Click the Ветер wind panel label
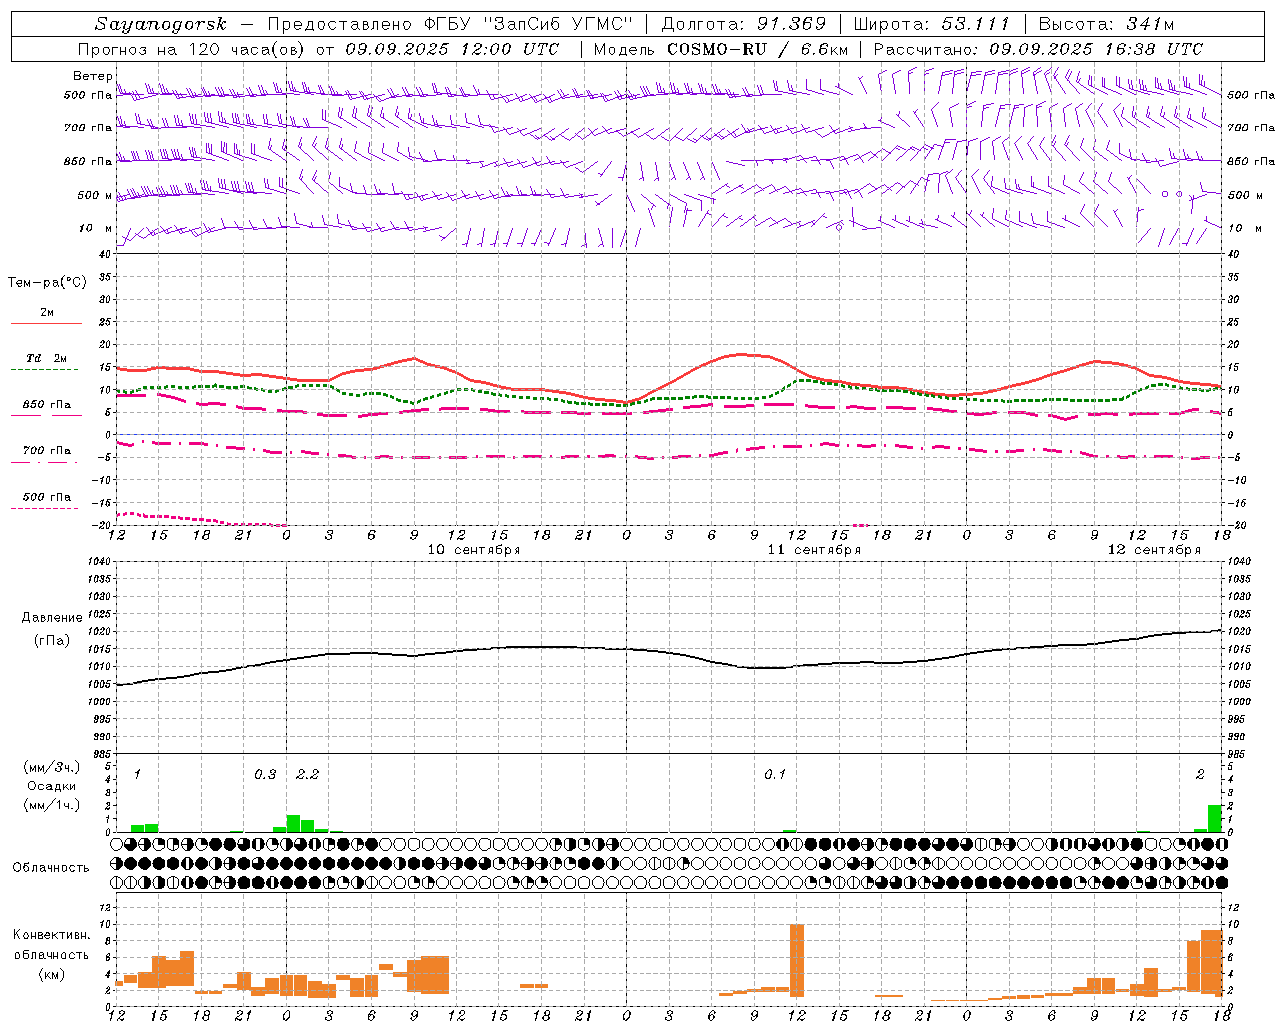1280x1024 pixels. (92, 76)
